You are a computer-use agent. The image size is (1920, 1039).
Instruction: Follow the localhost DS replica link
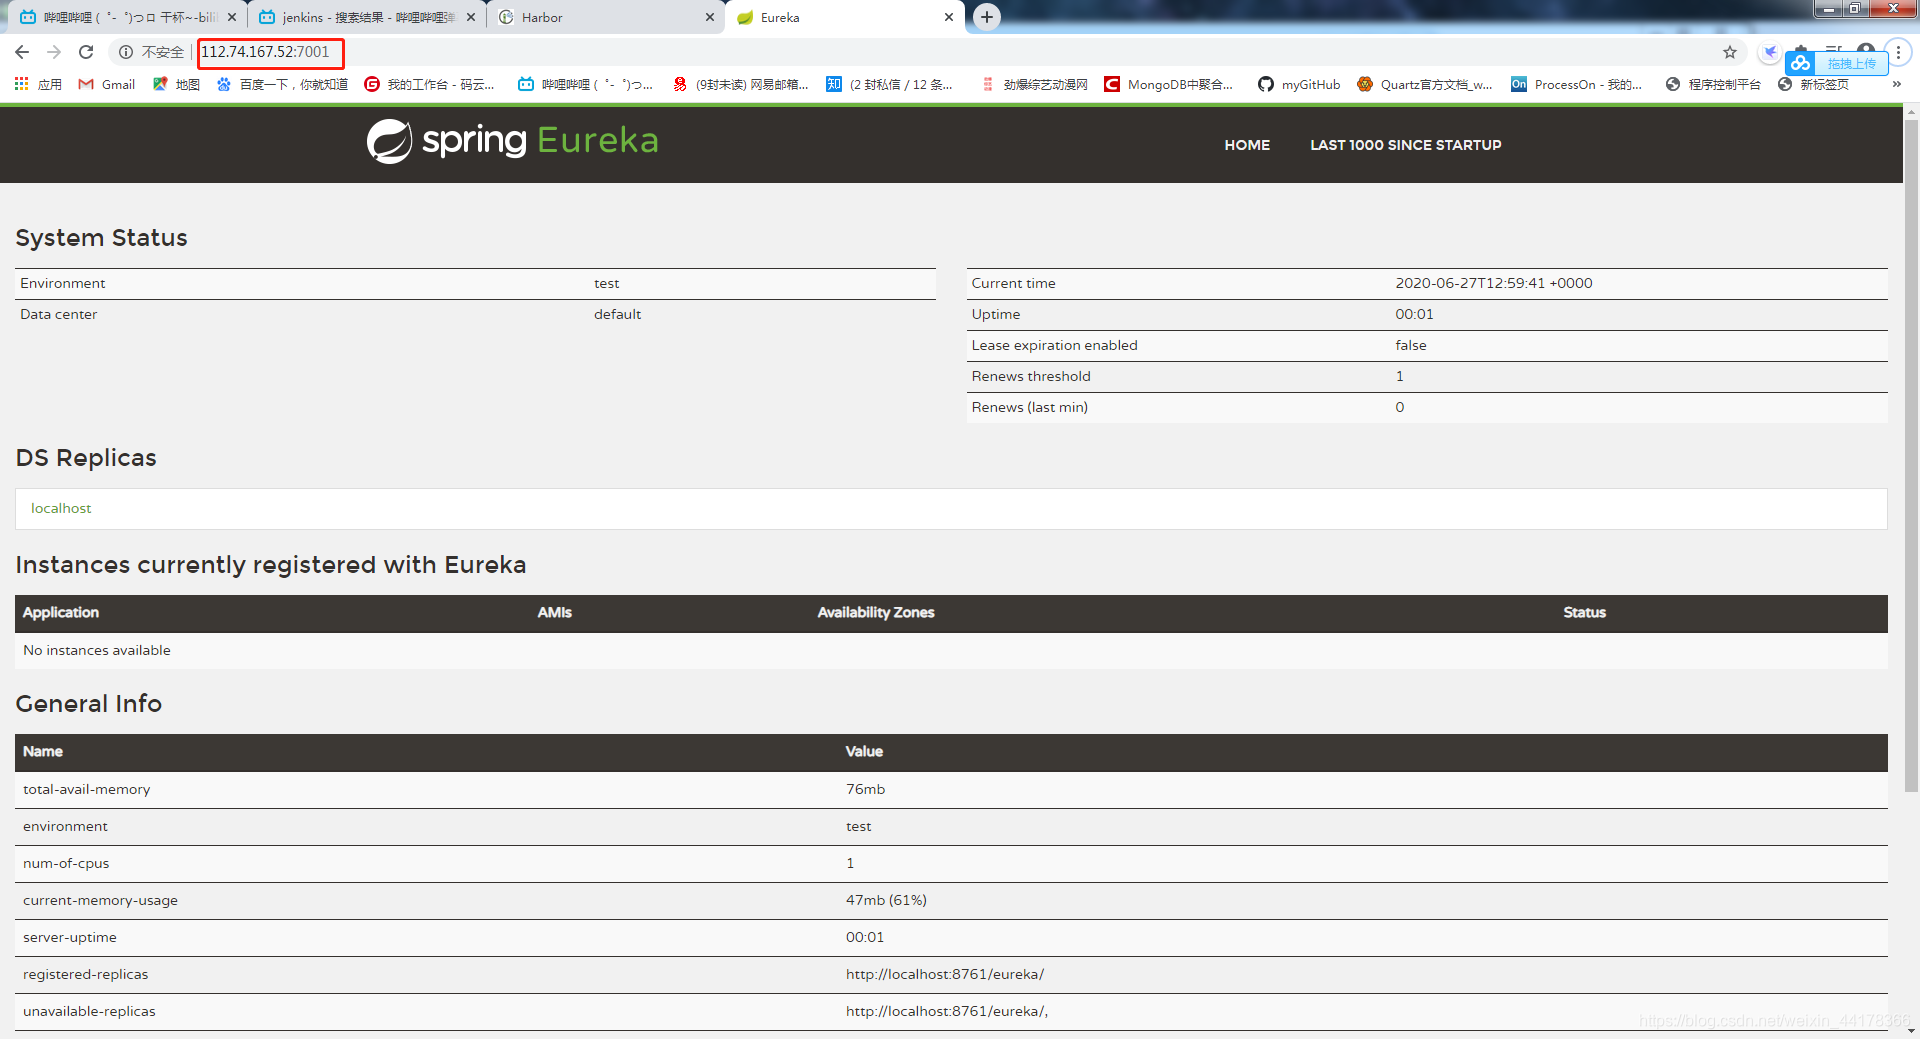click(x=61, y=508)
